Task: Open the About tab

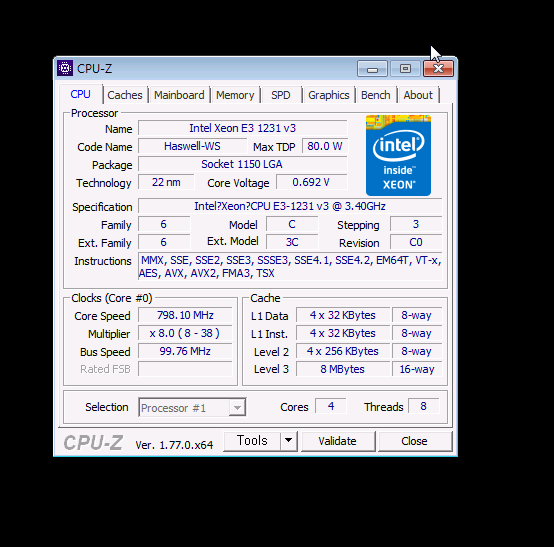Action: point(418,95)
